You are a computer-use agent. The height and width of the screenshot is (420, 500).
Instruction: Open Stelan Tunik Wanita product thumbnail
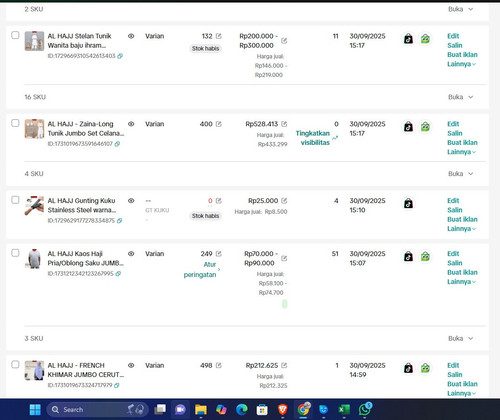34,41
